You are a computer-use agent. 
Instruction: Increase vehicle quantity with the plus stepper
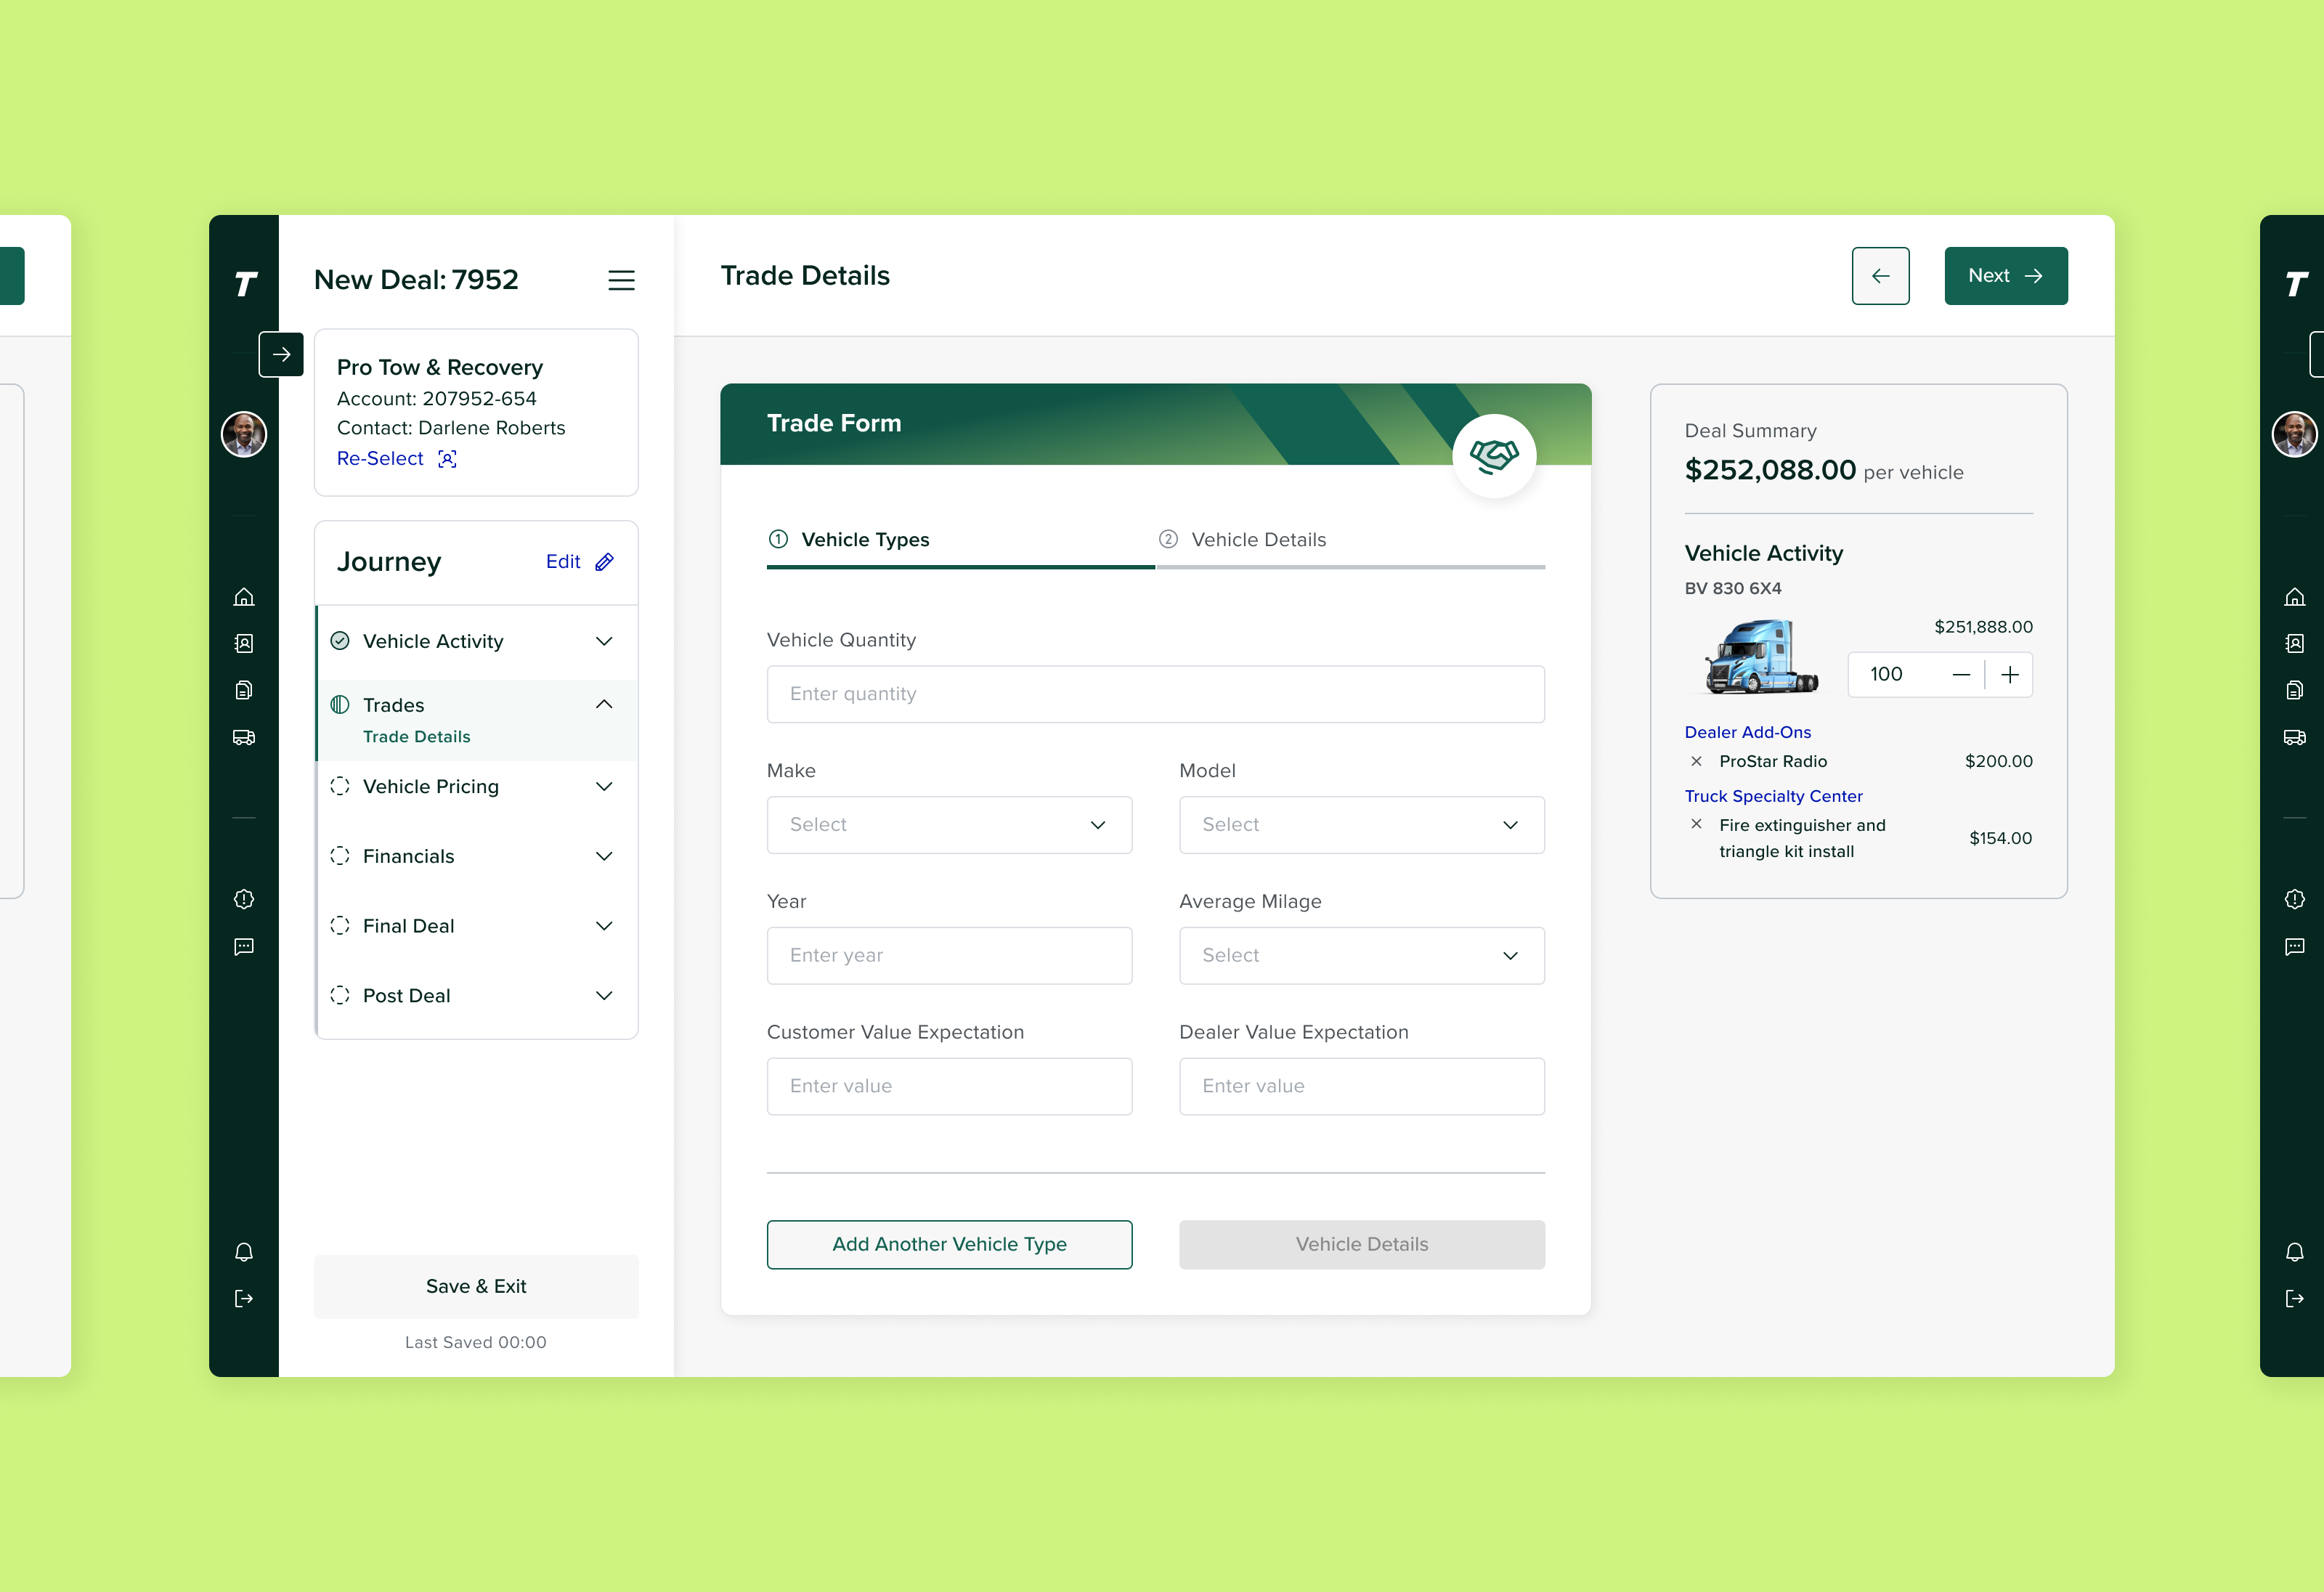pos(2011,674)
